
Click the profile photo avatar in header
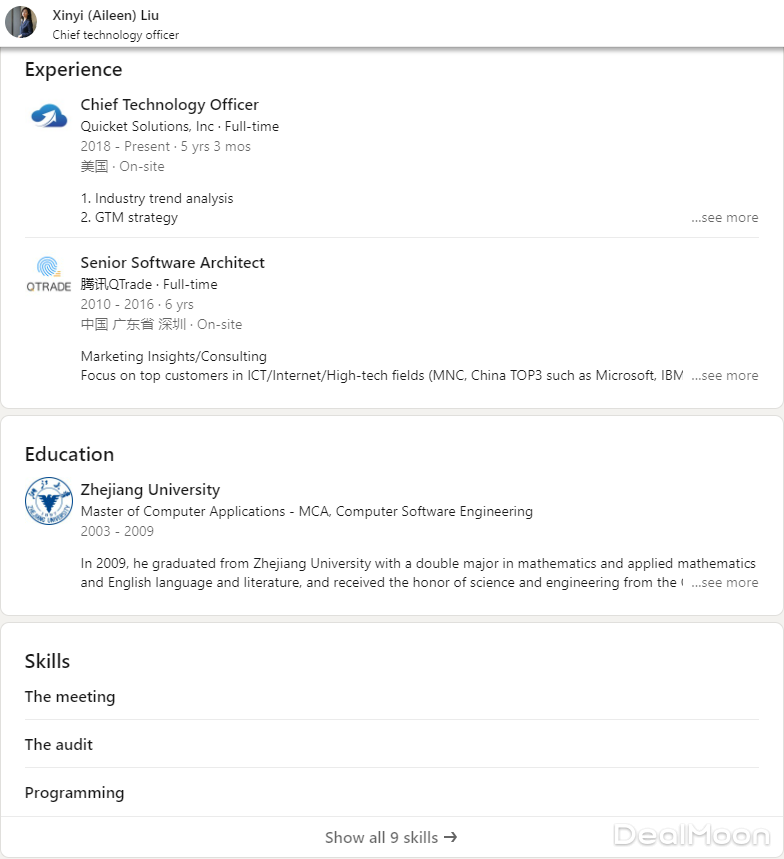point(21,22)
